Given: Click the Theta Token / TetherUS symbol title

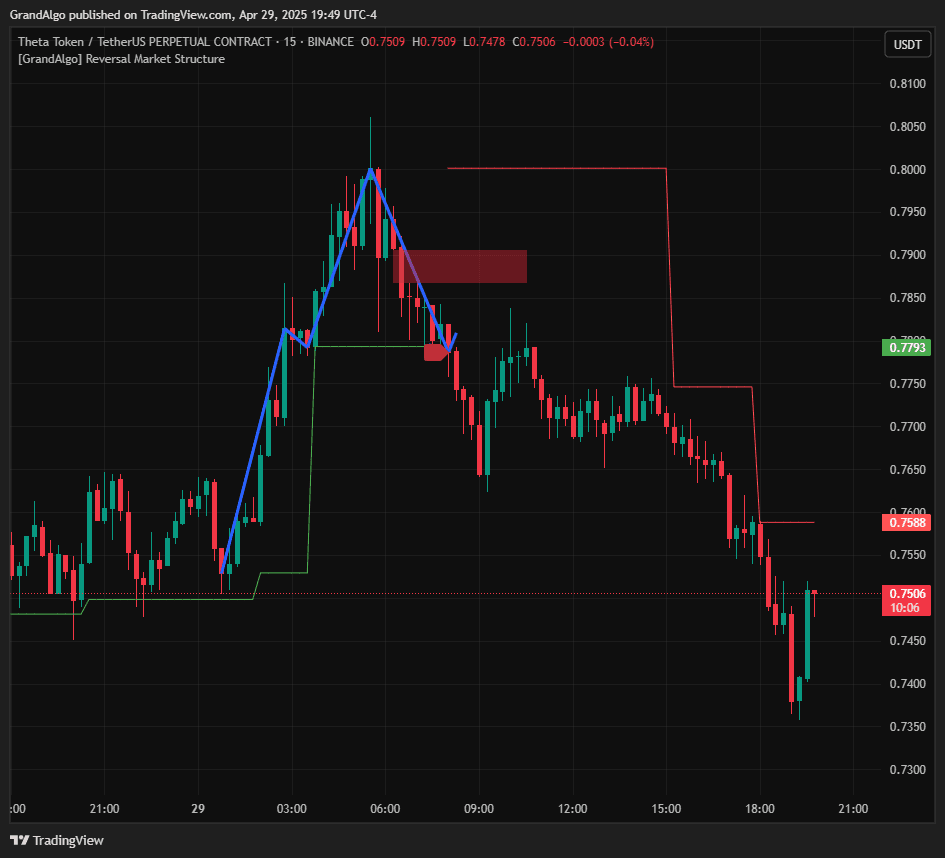Looking at the screenshot, I should [x=145, y=42].
